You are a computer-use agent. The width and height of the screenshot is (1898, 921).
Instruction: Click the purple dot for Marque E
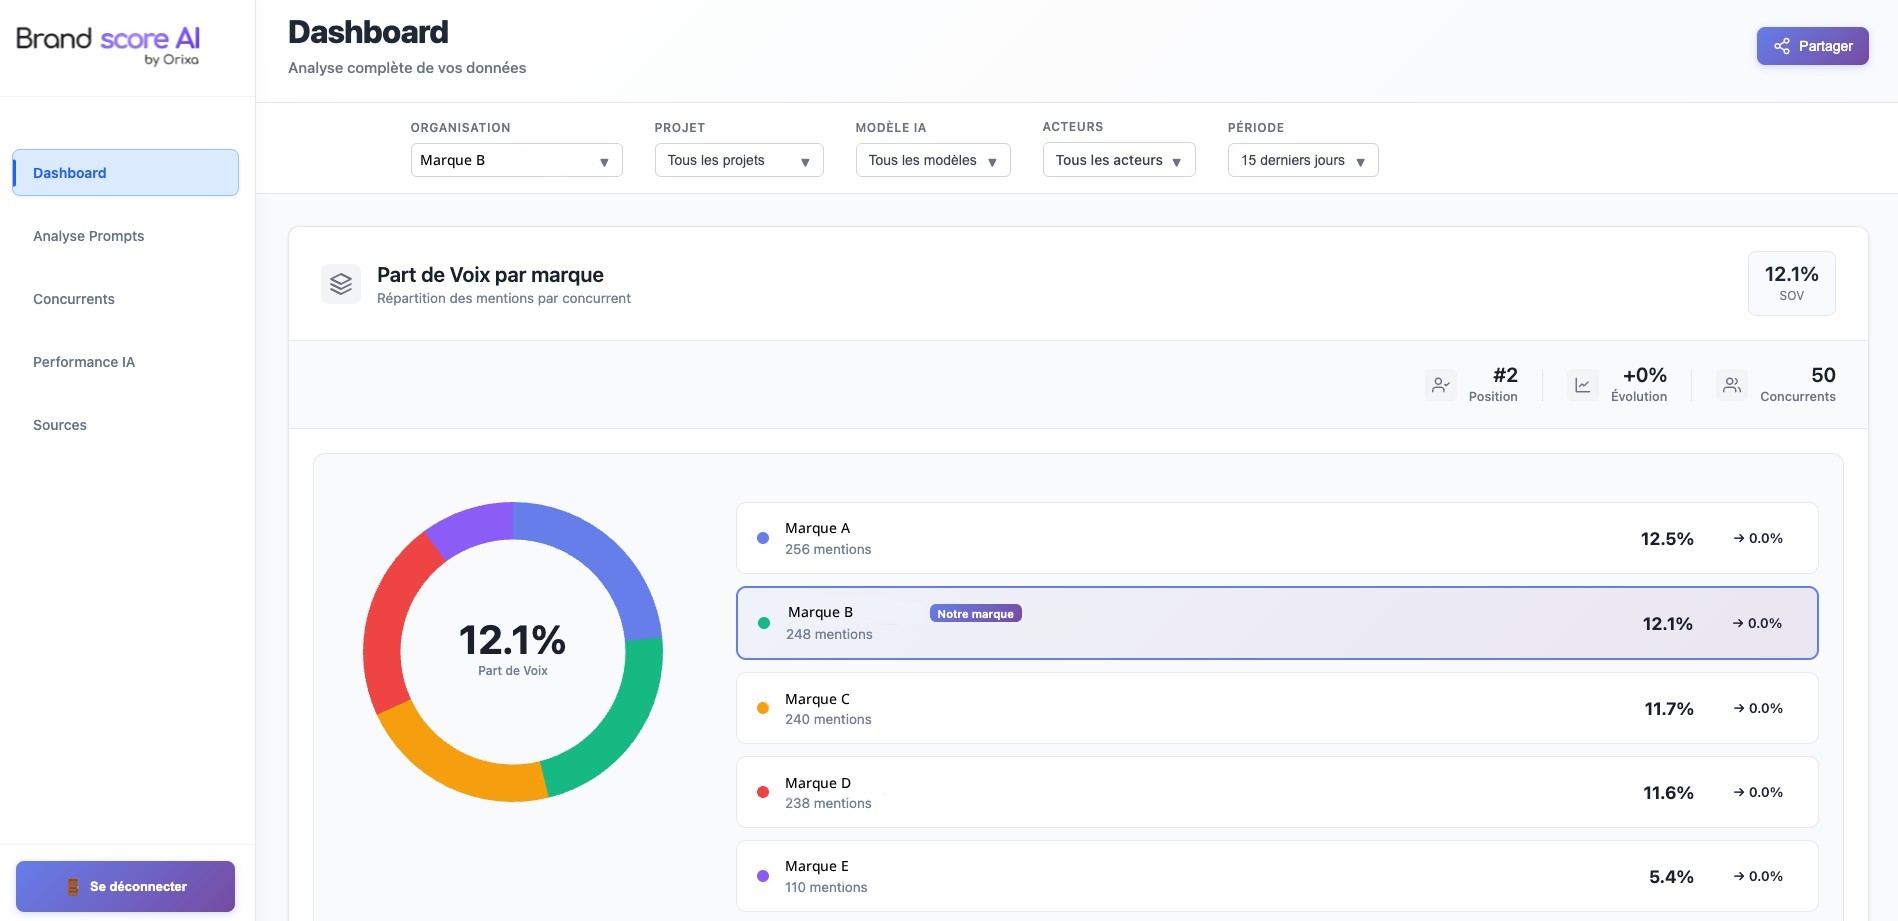[x=763, y=876]
